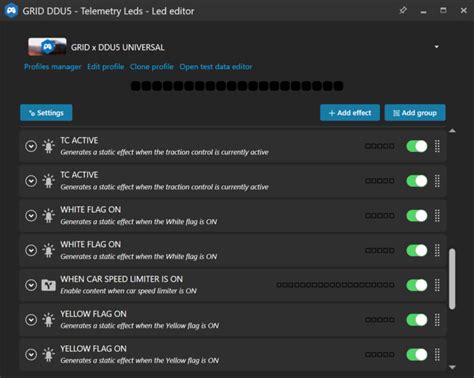Click the second WHITE FLAG ON lamp icon
This screenshot has width=474, height=378.
click(x=48, y=250)
